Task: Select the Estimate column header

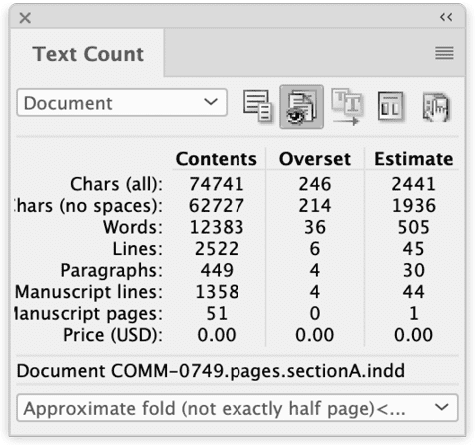Action: pos(414,159)
